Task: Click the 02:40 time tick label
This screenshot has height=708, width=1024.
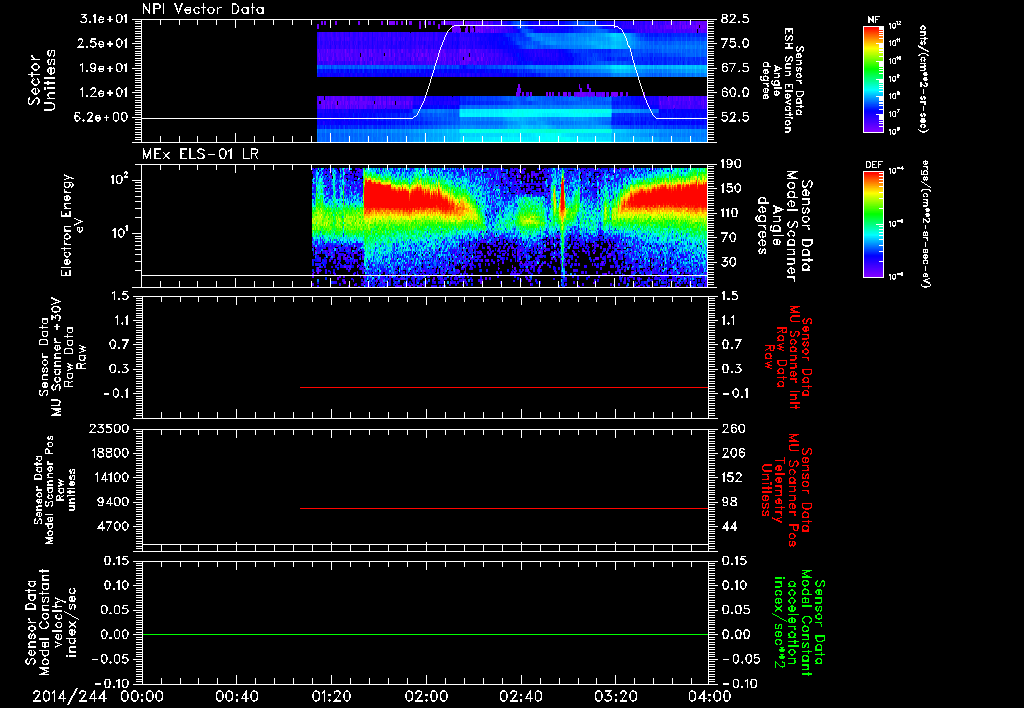Action: pos(520,696)
